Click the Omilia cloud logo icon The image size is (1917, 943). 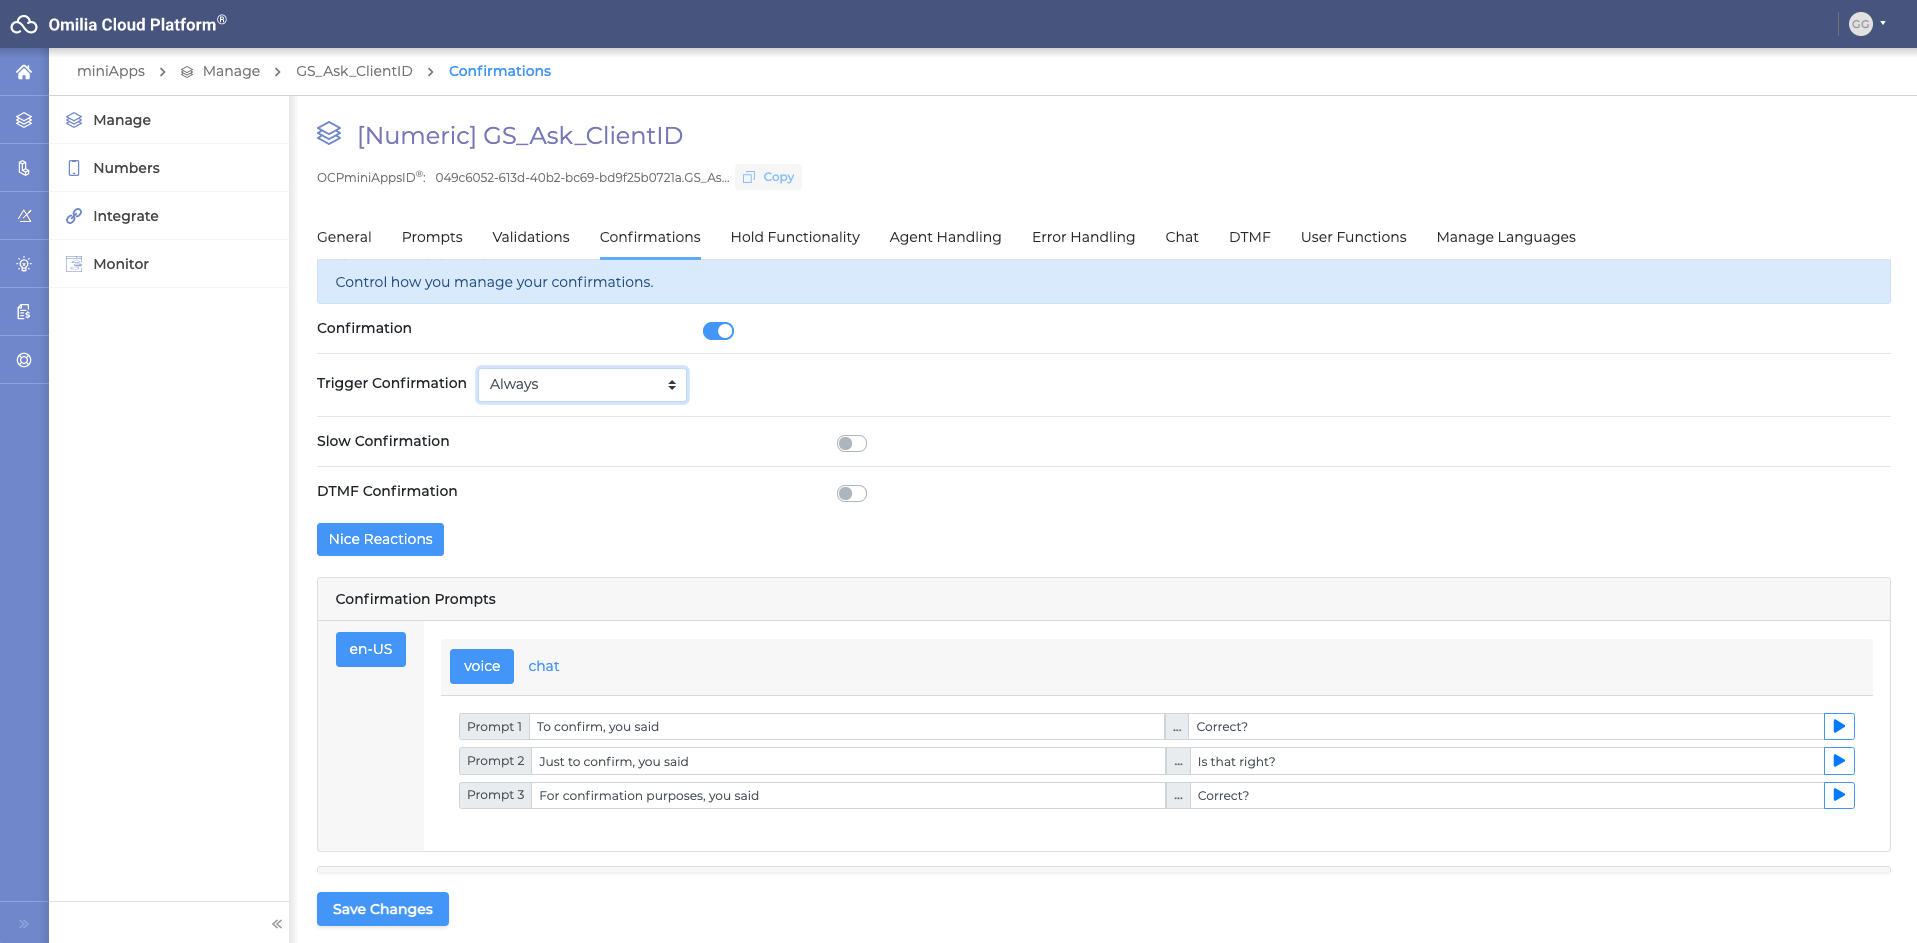[24, 24]
